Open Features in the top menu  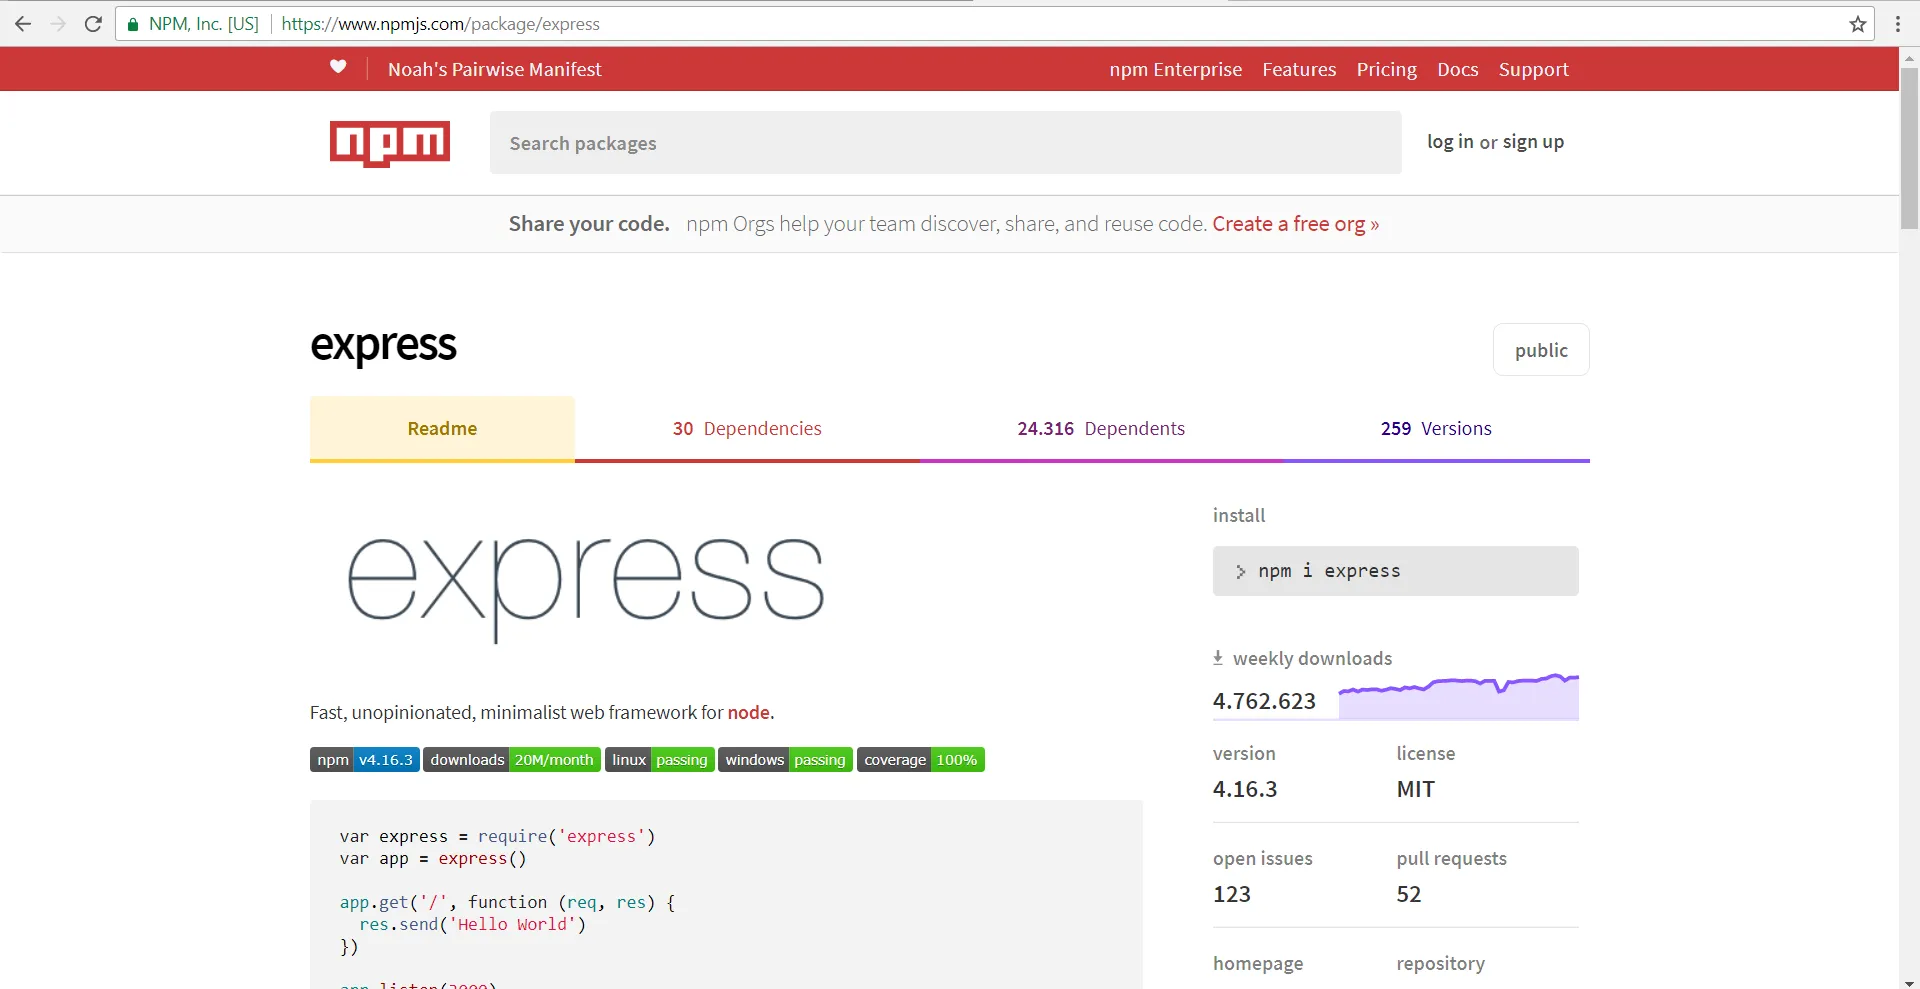pos(1299,69)
